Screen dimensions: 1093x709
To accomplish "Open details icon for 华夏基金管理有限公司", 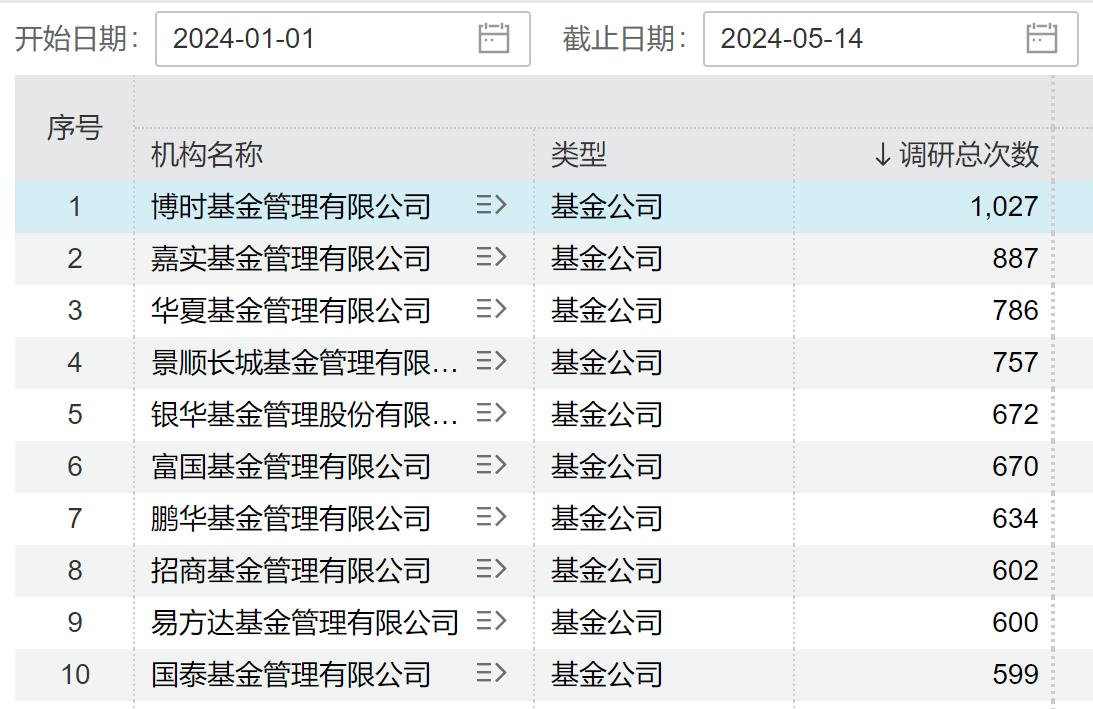I will 491,309.
